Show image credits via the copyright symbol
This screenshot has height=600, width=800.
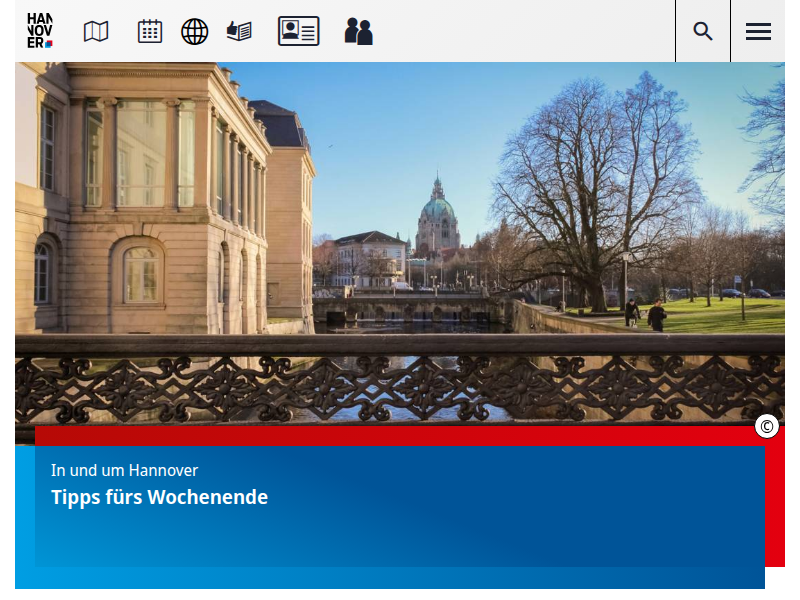pyautogui.click(x=767, y=427)
